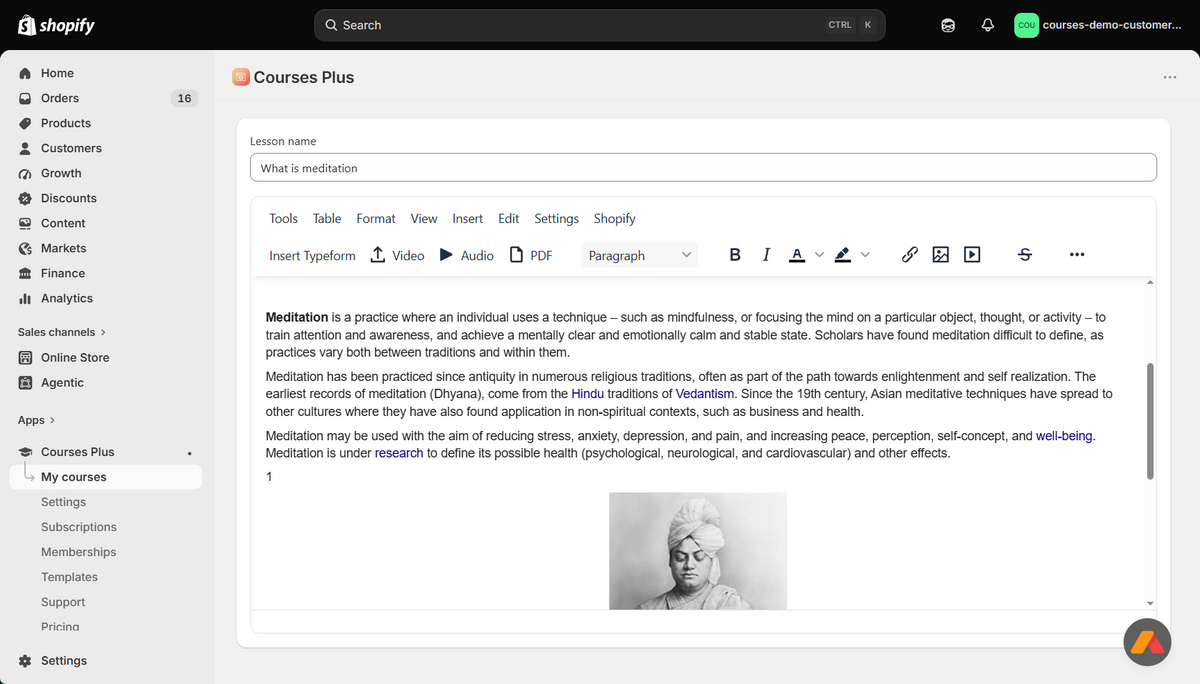Click the research link in text
Viewport: 1200px width, 684px height.
pos(399,453)
